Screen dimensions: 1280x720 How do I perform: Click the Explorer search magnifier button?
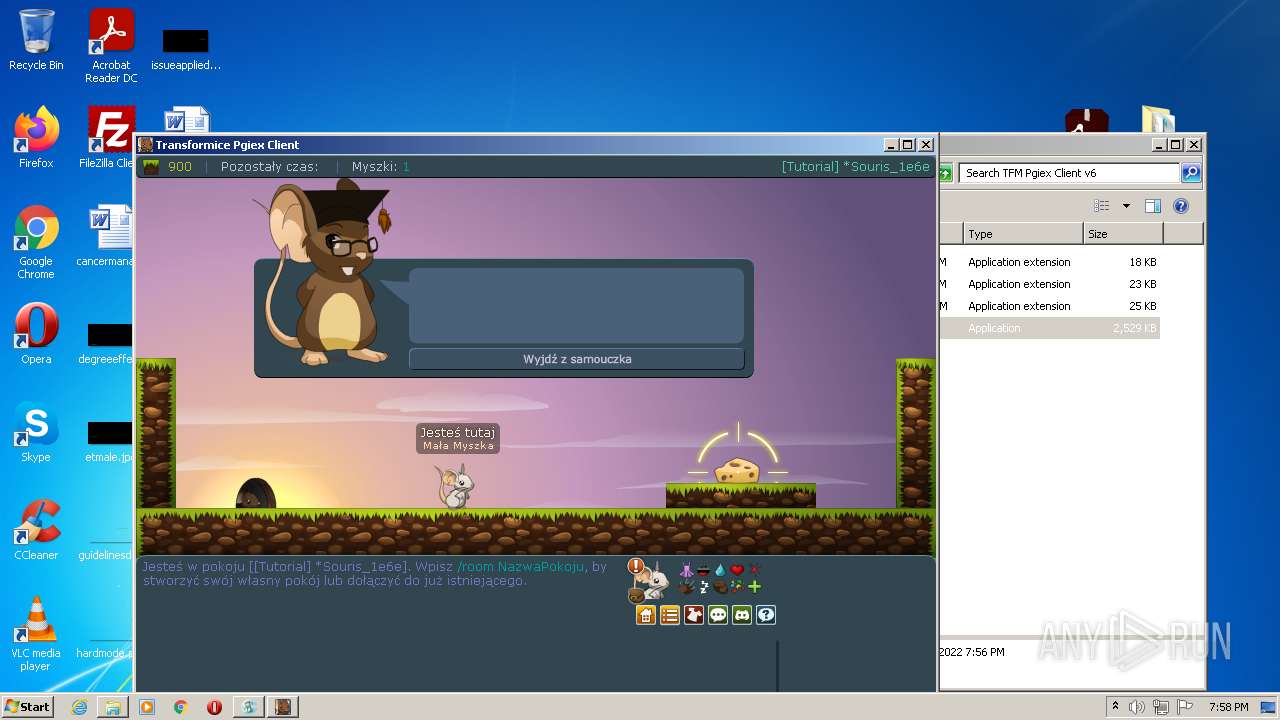pyautogui.click(x=1190, y=173)
